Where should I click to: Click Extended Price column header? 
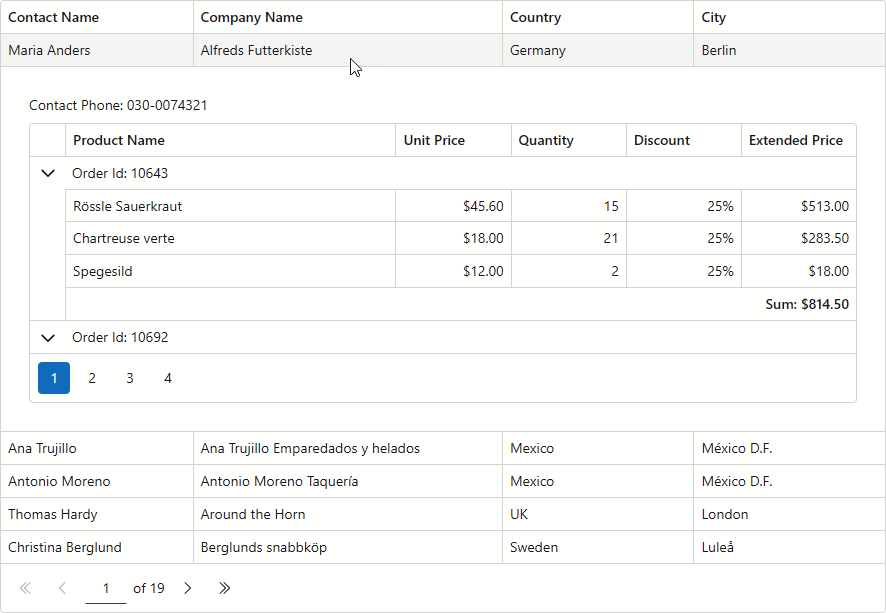[x=798, y=140]
